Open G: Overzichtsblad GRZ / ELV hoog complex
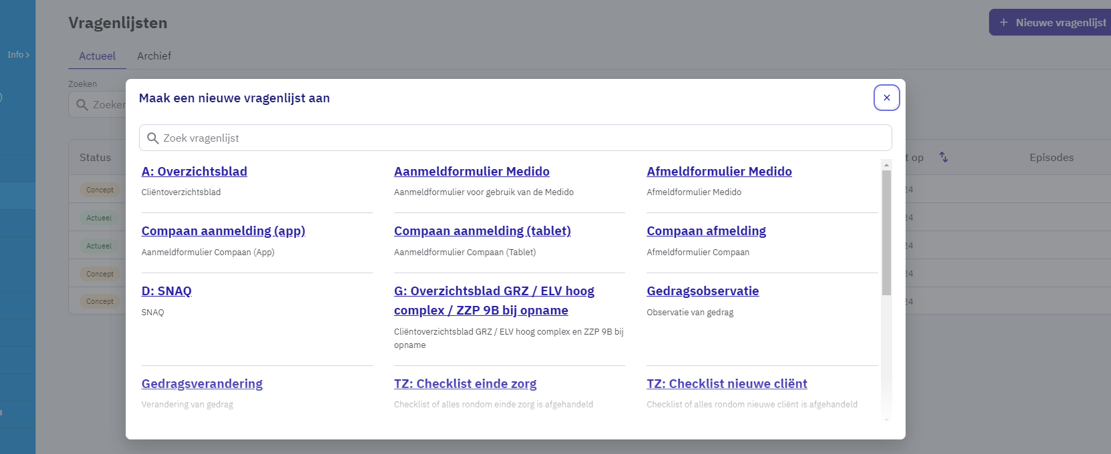Image resolution: width=1111 pixels, height=454 pixels. click(x=494, y=300)
